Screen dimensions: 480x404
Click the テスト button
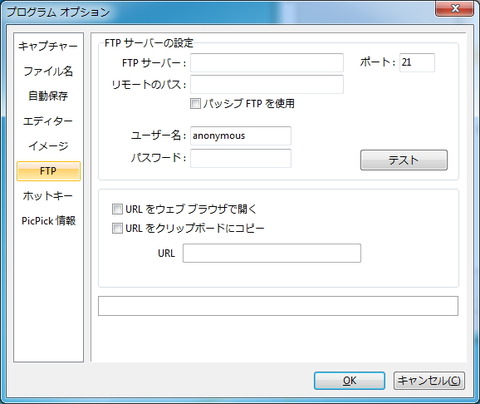click(404, 160)
